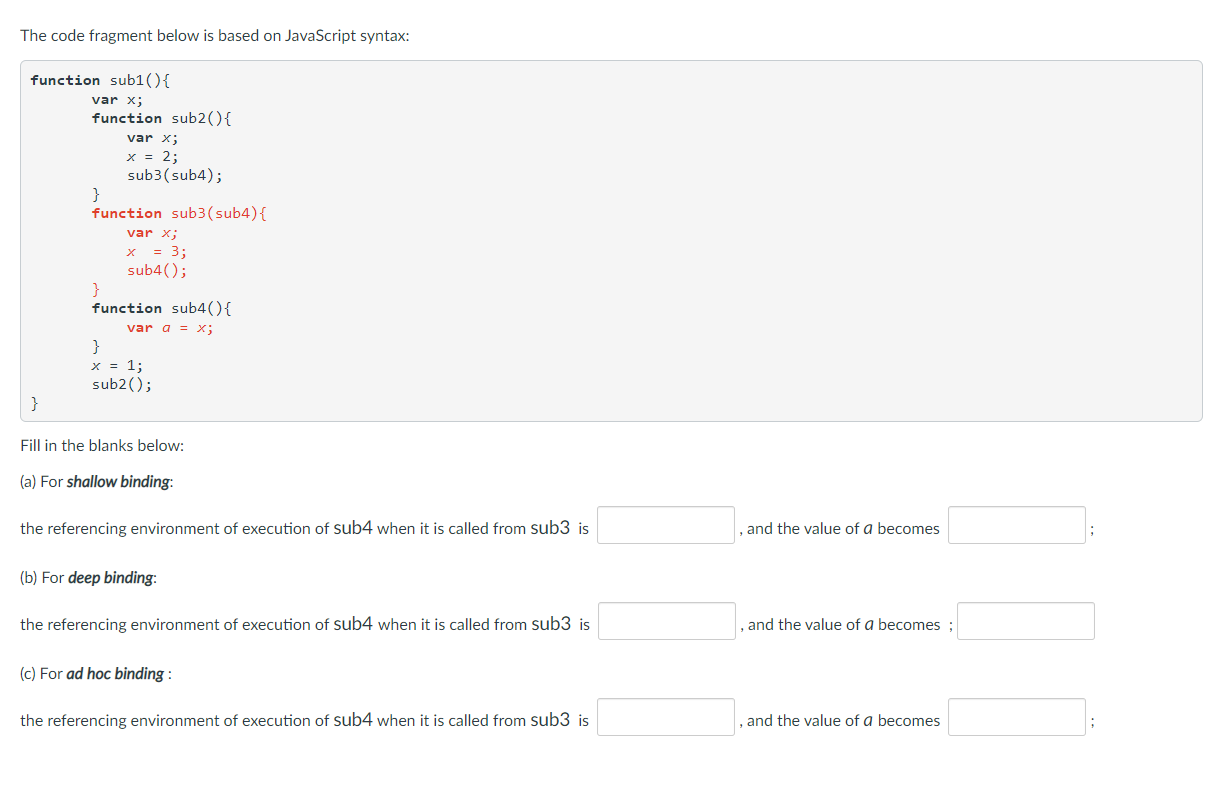
Task: Click the sub2() call at end of sub1
Action: click(120, 384)
